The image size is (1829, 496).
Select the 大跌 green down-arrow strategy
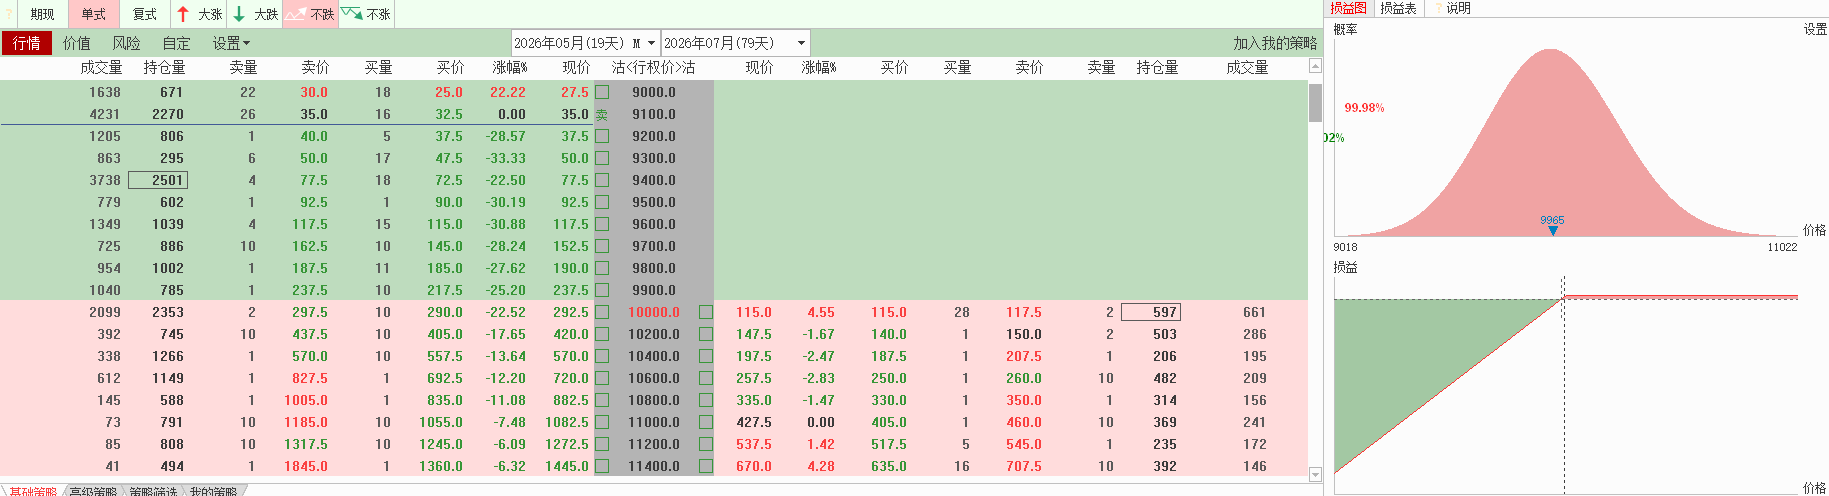[255, 14]
